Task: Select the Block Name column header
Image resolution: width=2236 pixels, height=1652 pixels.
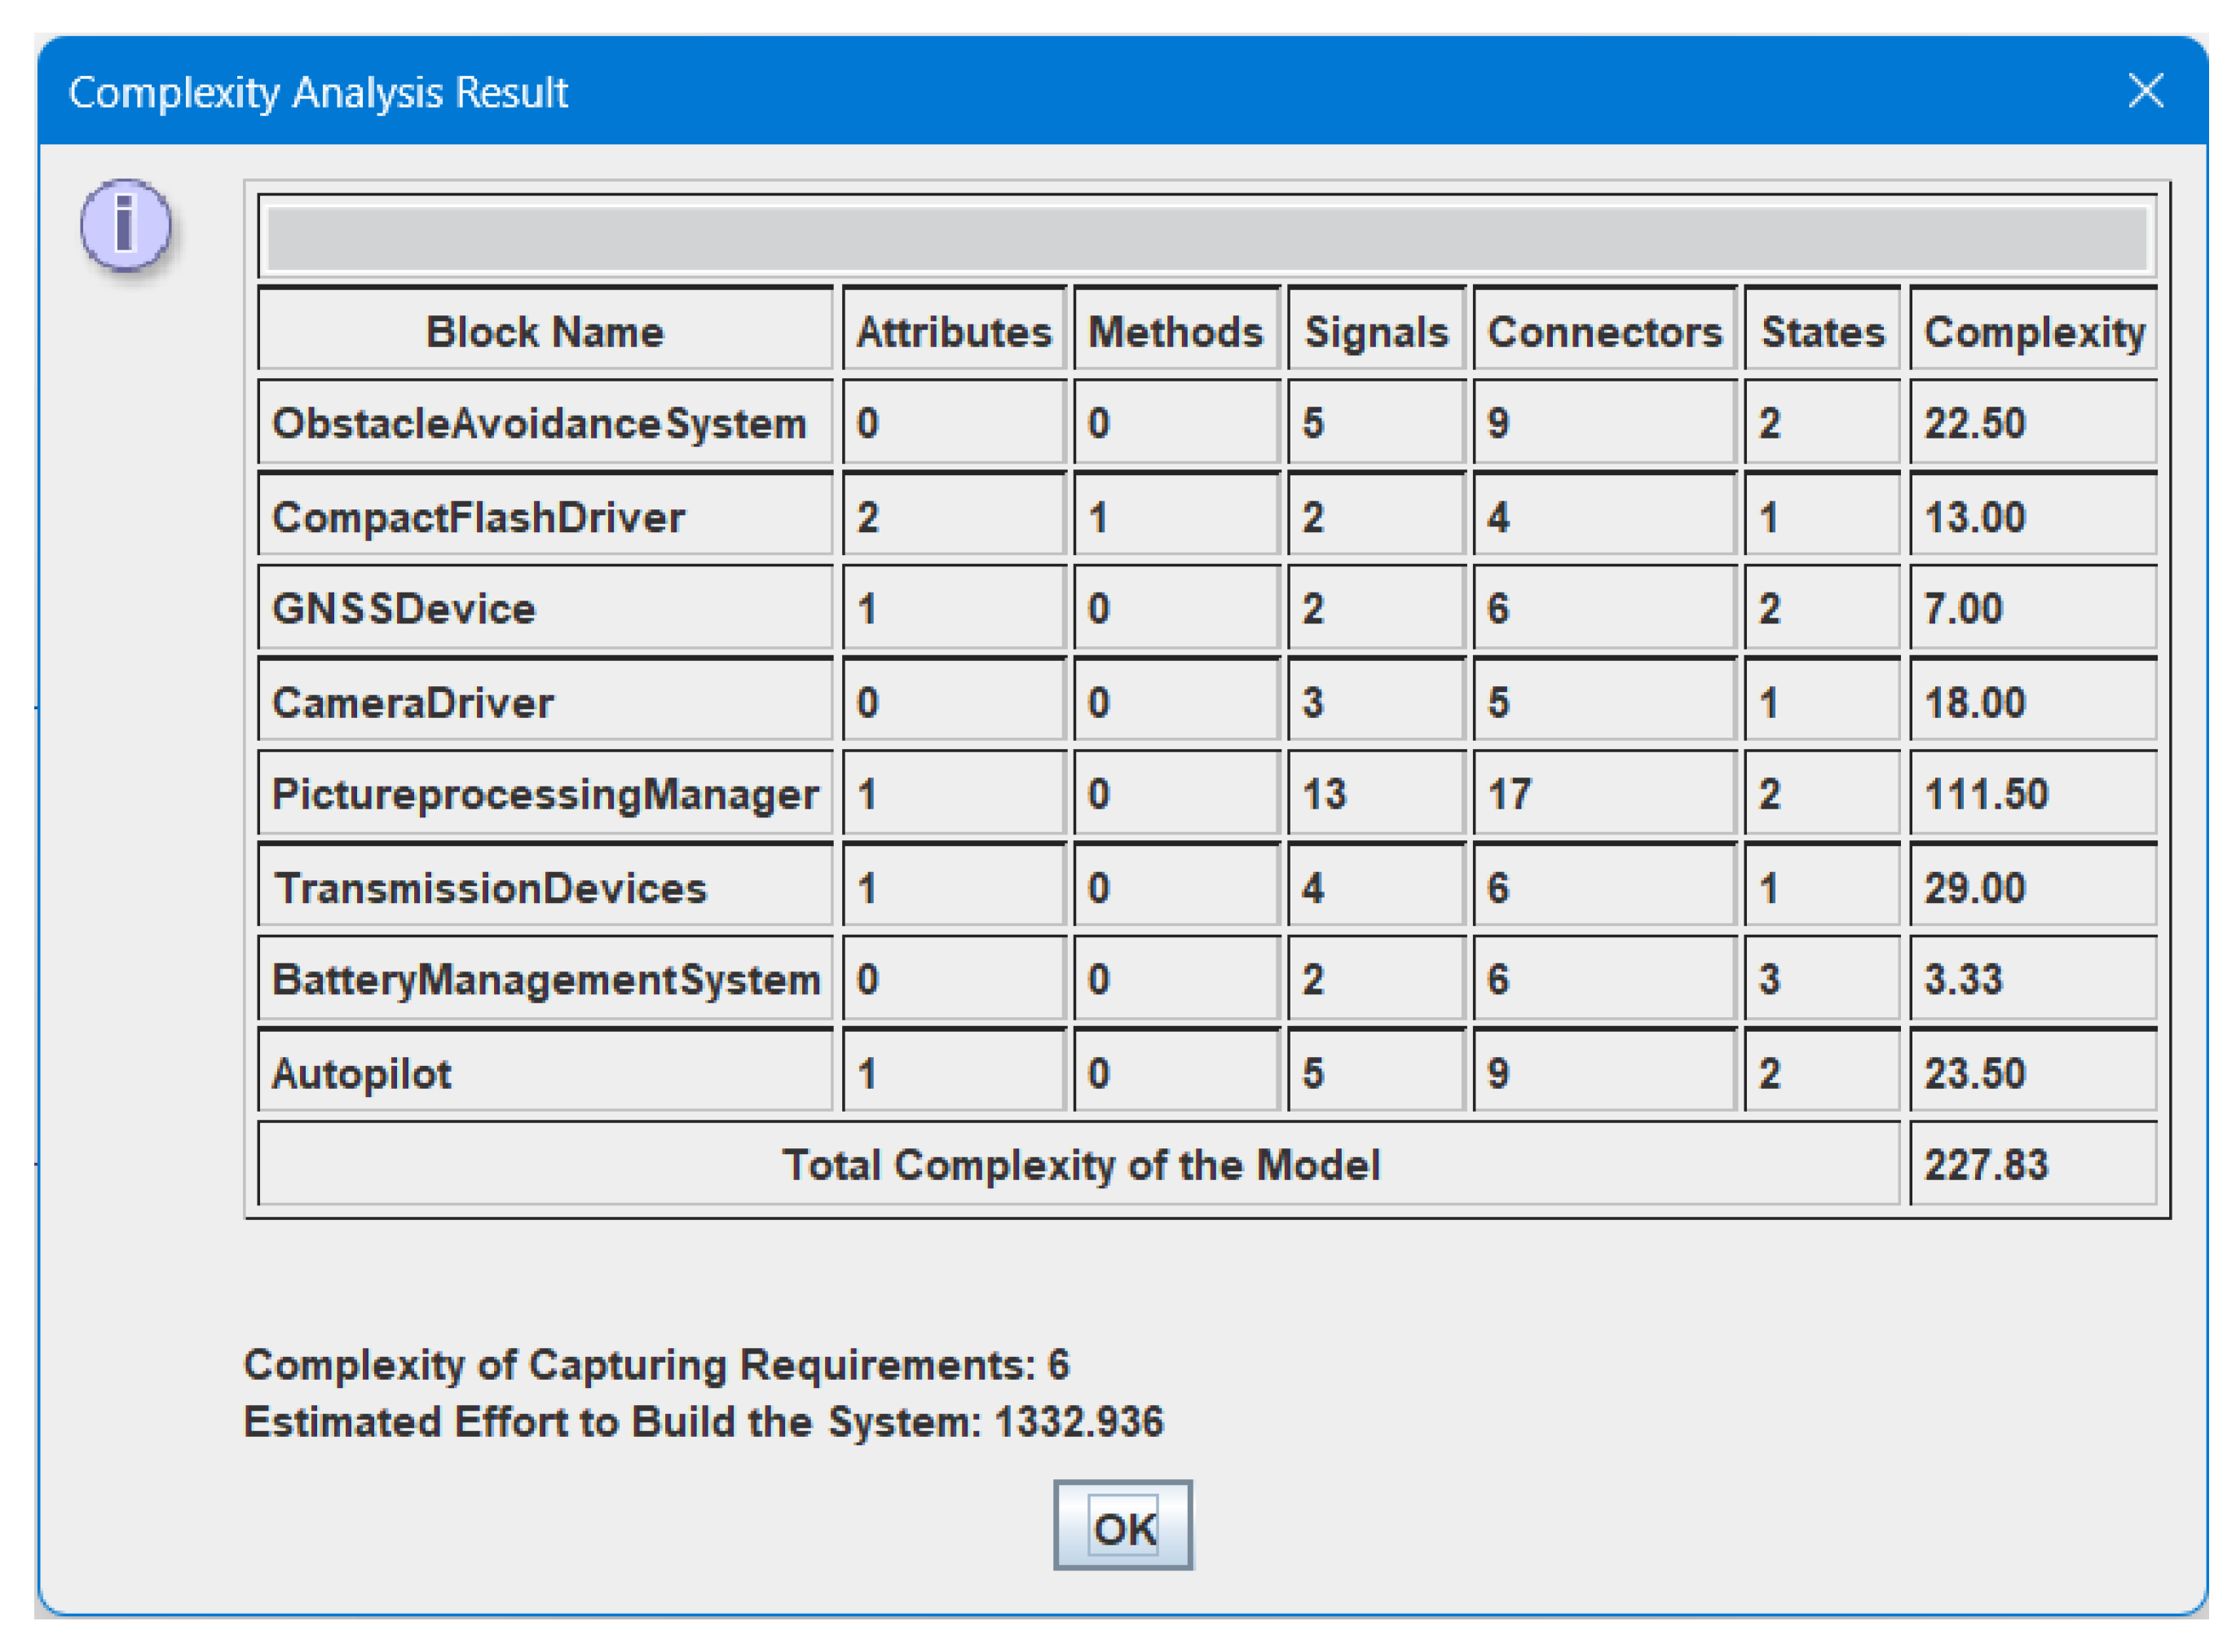Action: click(545, 331)
